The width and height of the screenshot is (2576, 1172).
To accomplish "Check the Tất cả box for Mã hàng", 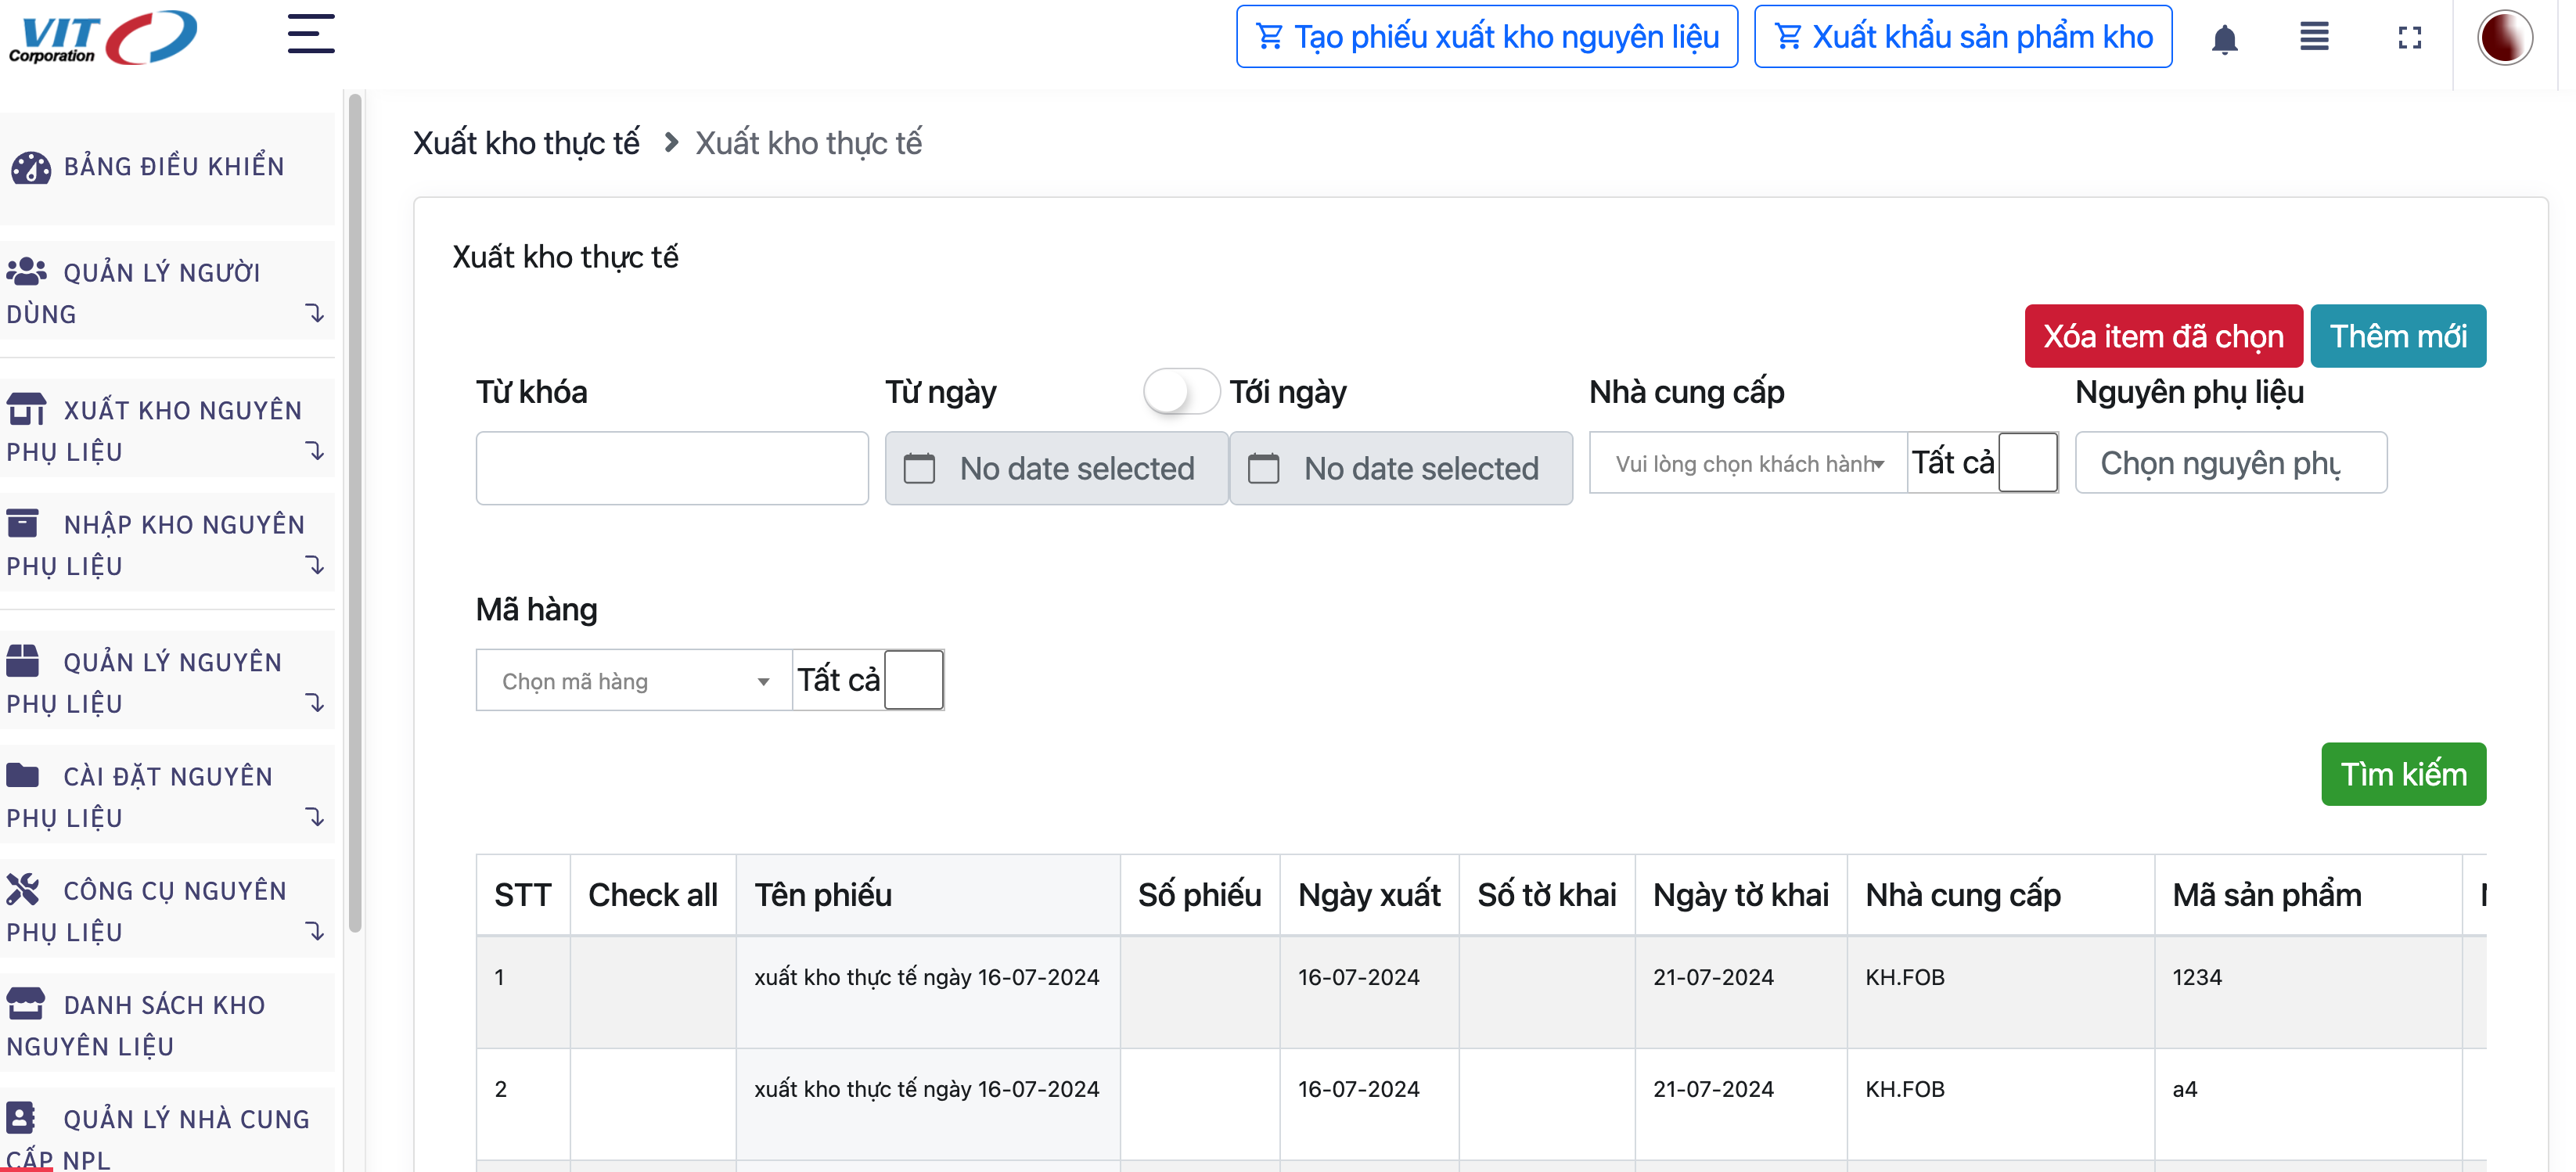I will click(x=913, y=680).
